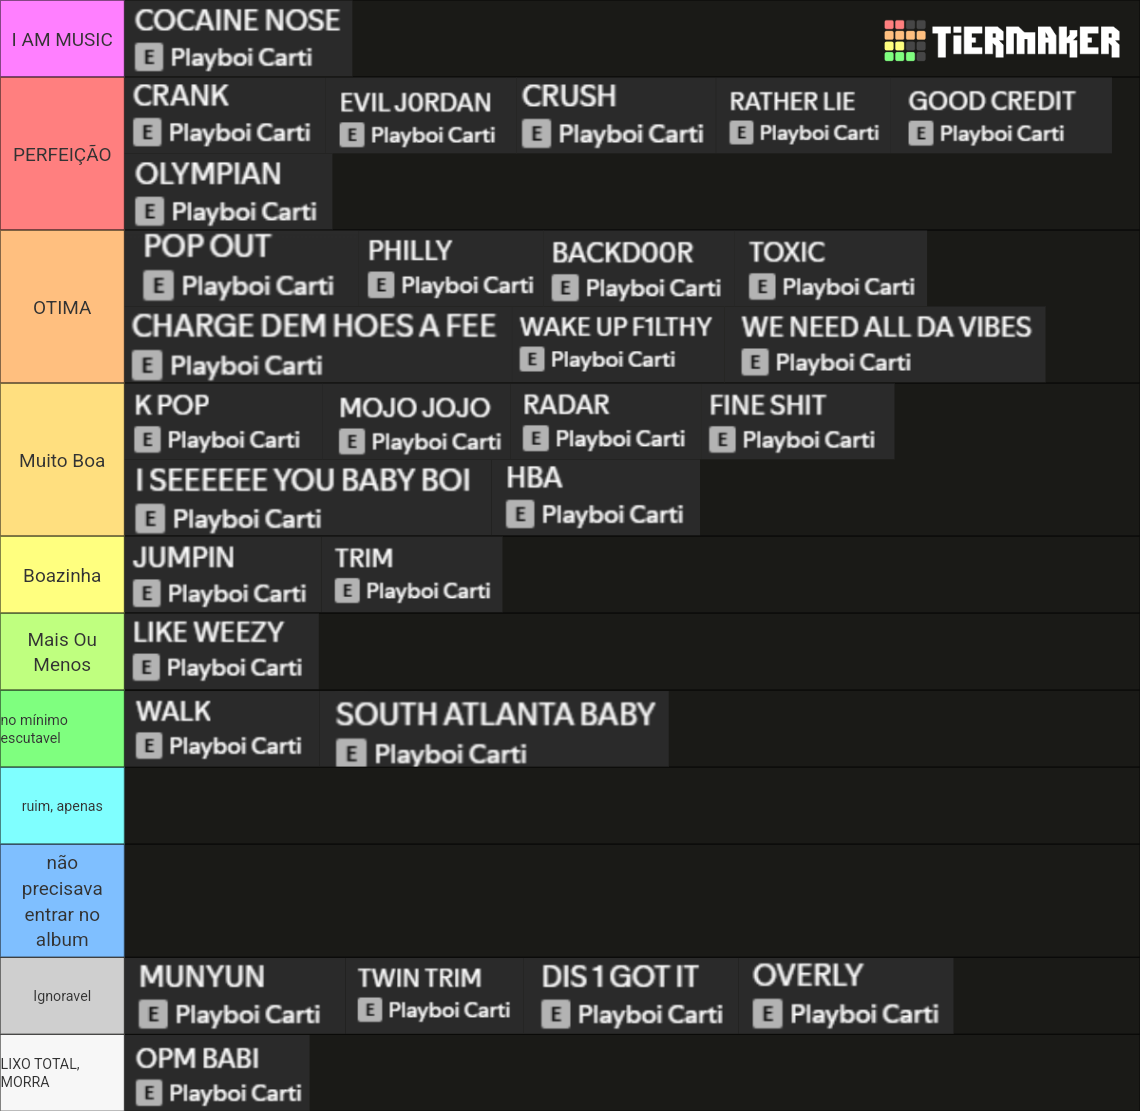Click the explicit E icon under RADAR

[536, 438]
